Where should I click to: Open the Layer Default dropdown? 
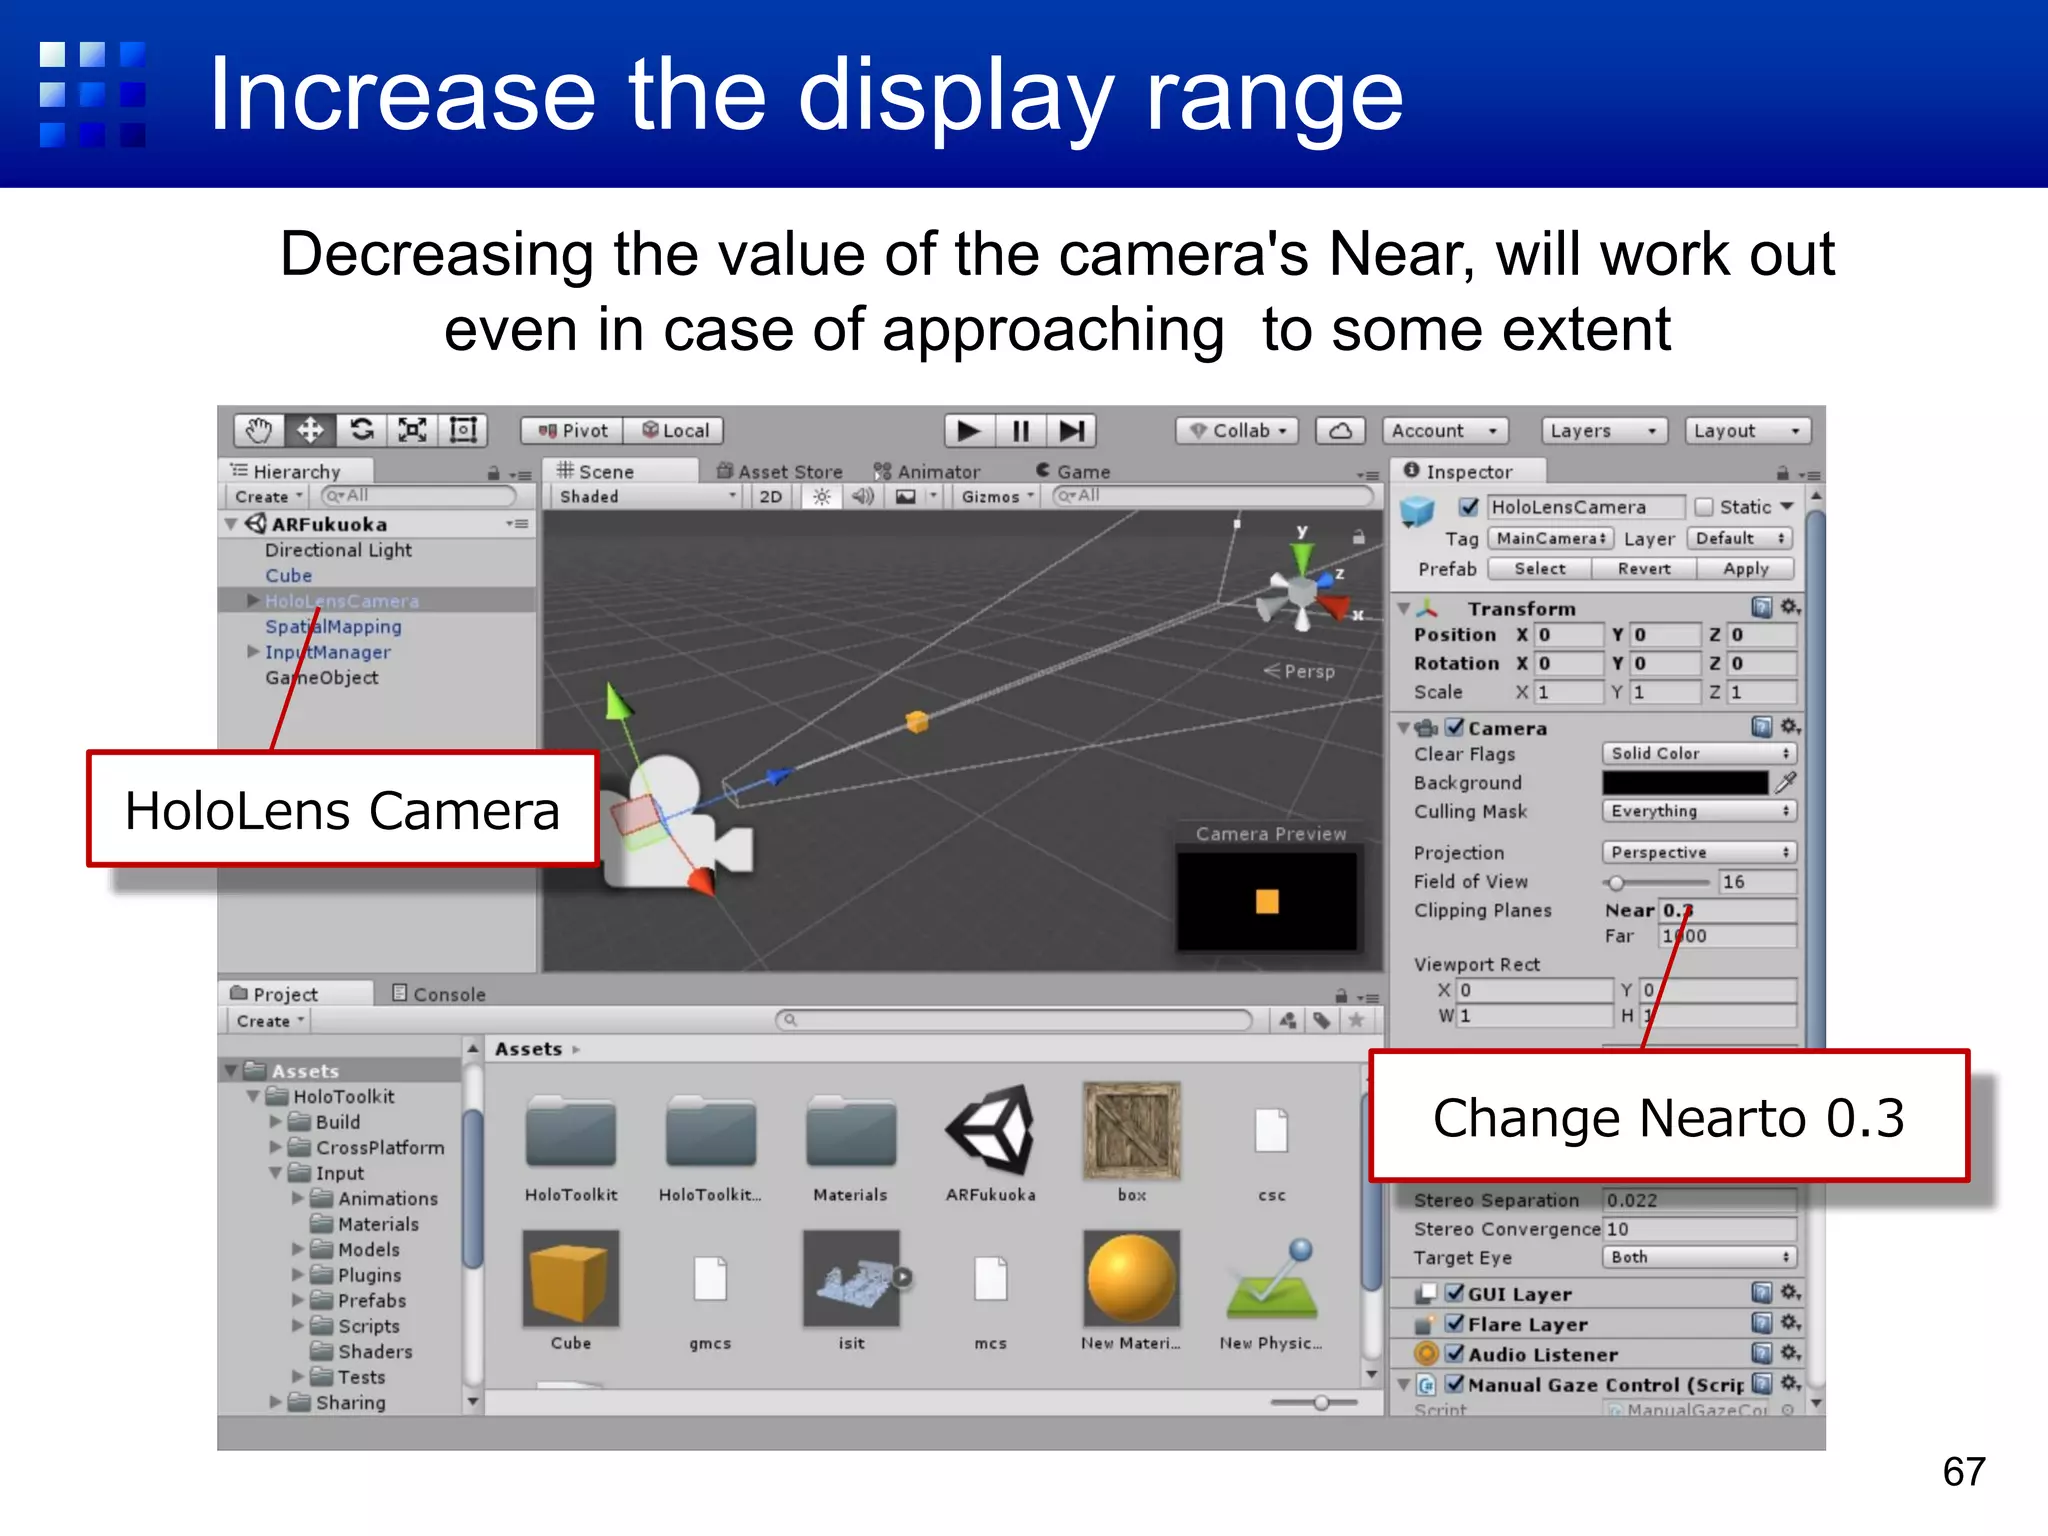(x=1740, y=538)
